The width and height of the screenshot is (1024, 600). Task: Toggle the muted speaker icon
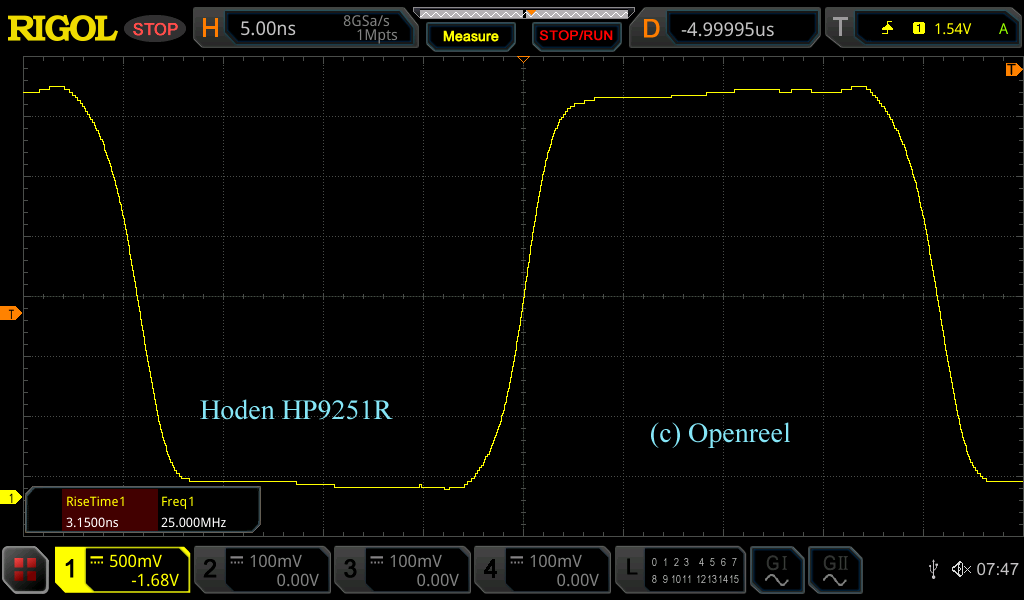[x=961, y=569]
